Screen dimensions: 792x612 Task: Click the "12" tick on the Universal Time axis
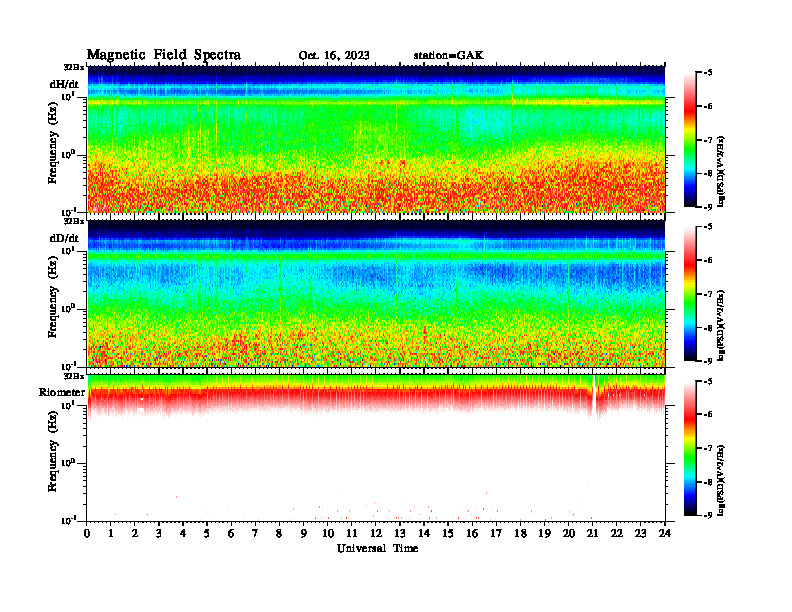376,534
